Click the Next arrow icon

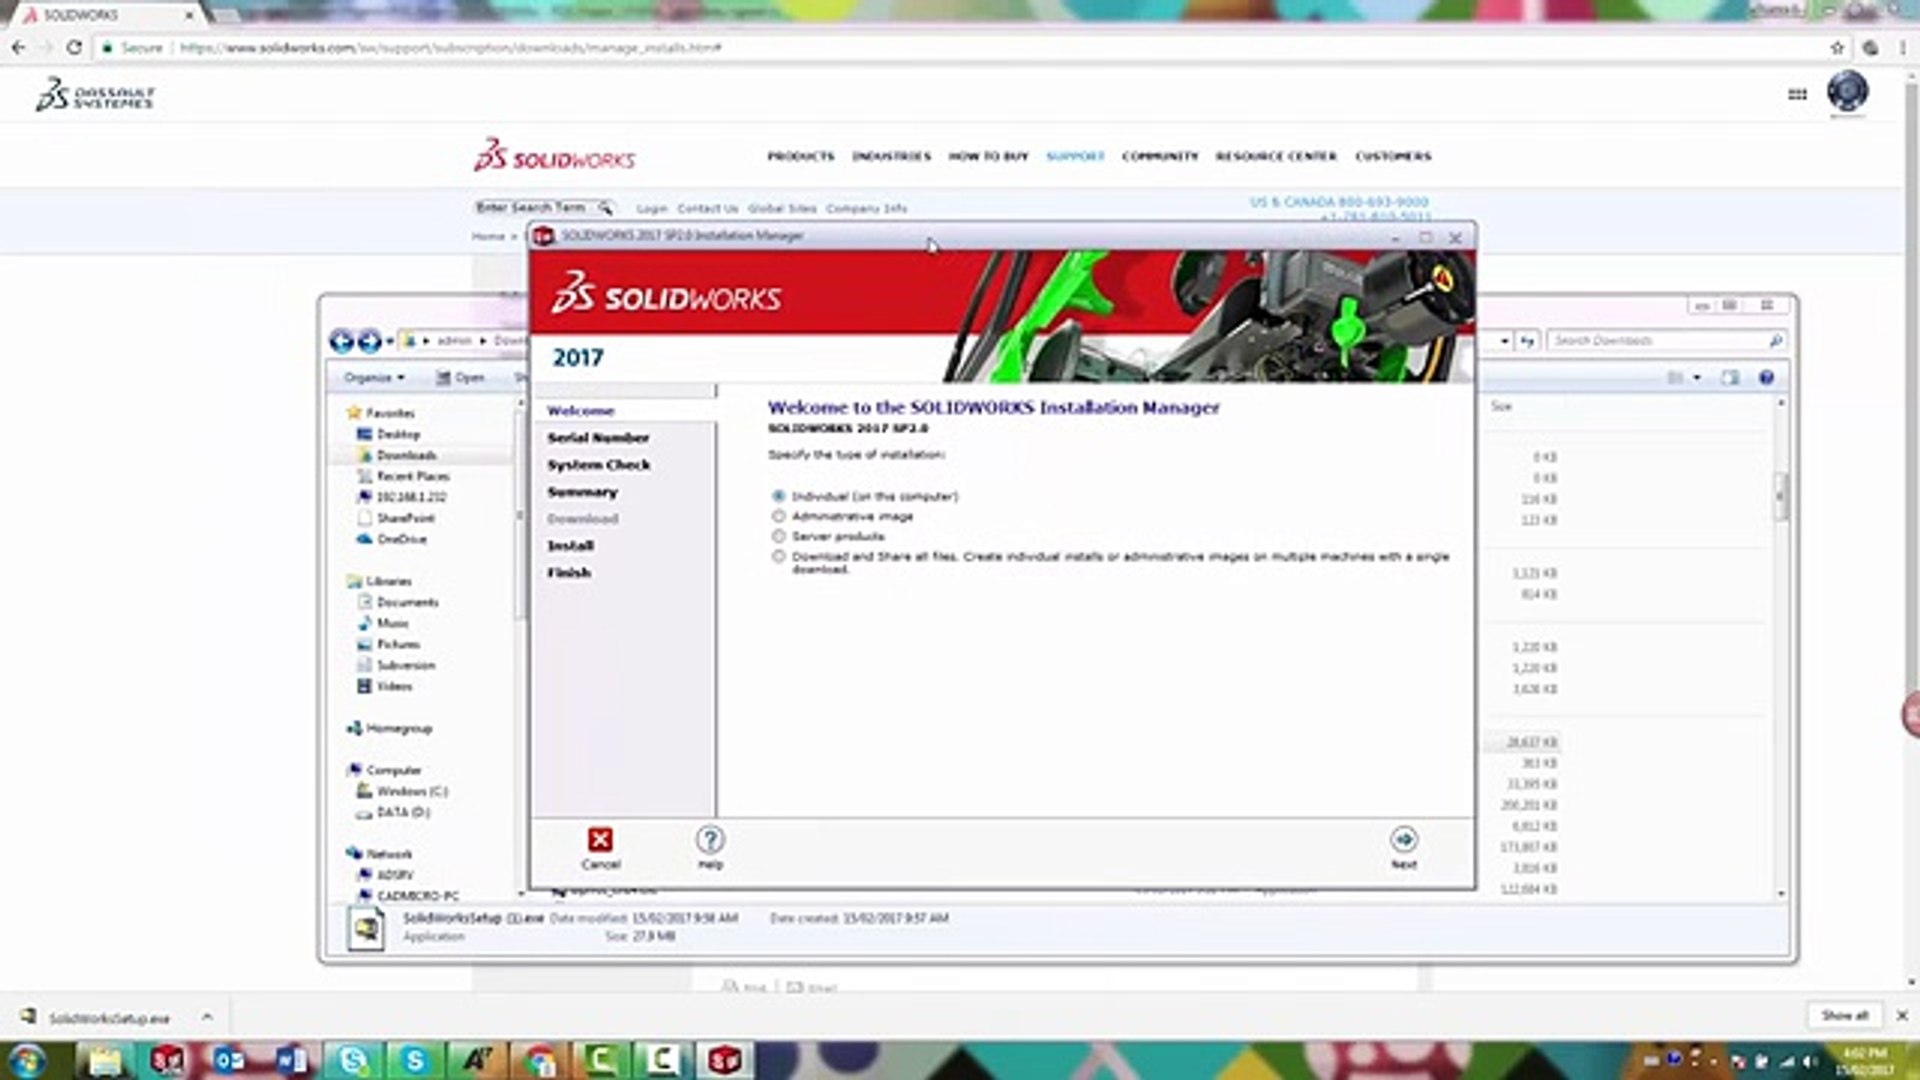1403,840
